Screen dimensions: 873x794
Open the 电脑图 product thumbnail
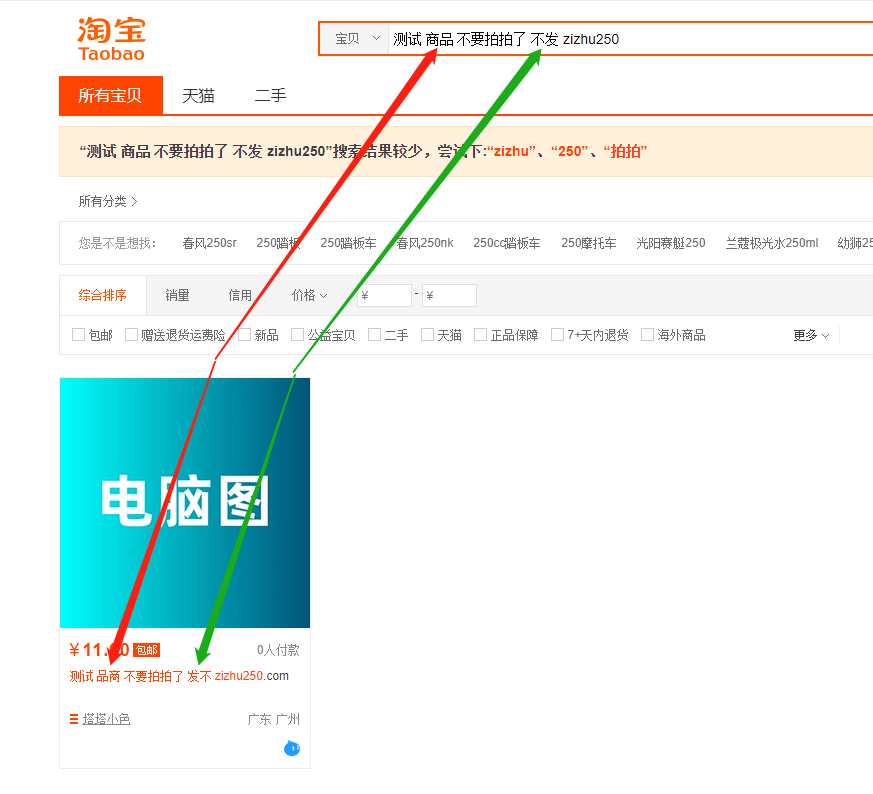(x=185, y=502)
